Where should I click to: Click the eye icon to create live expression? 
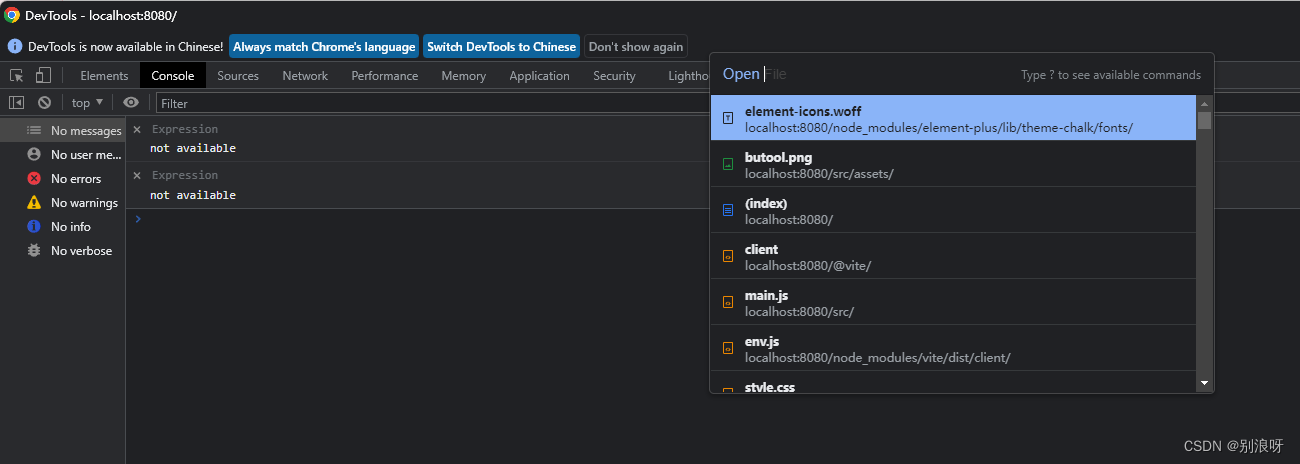(x=131, y=102)
